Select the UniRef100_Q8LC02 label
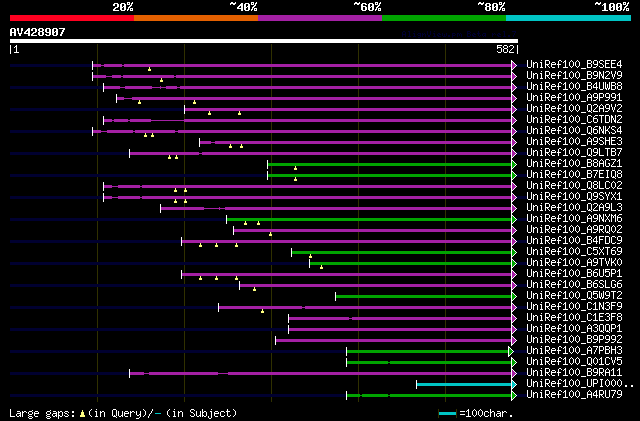 point(574,186)
